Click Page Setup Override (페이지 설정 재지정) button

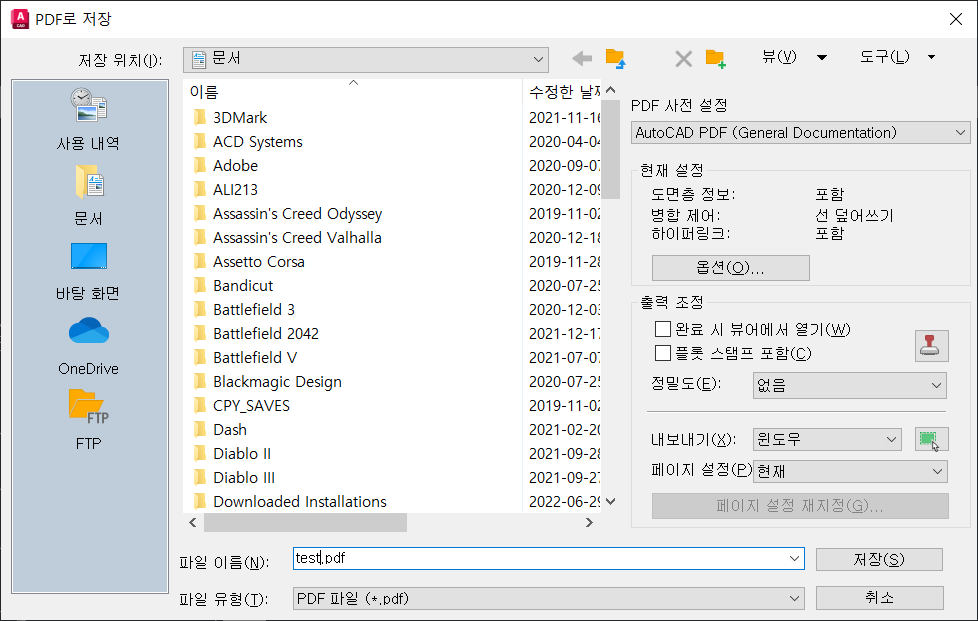pos(800,506)
